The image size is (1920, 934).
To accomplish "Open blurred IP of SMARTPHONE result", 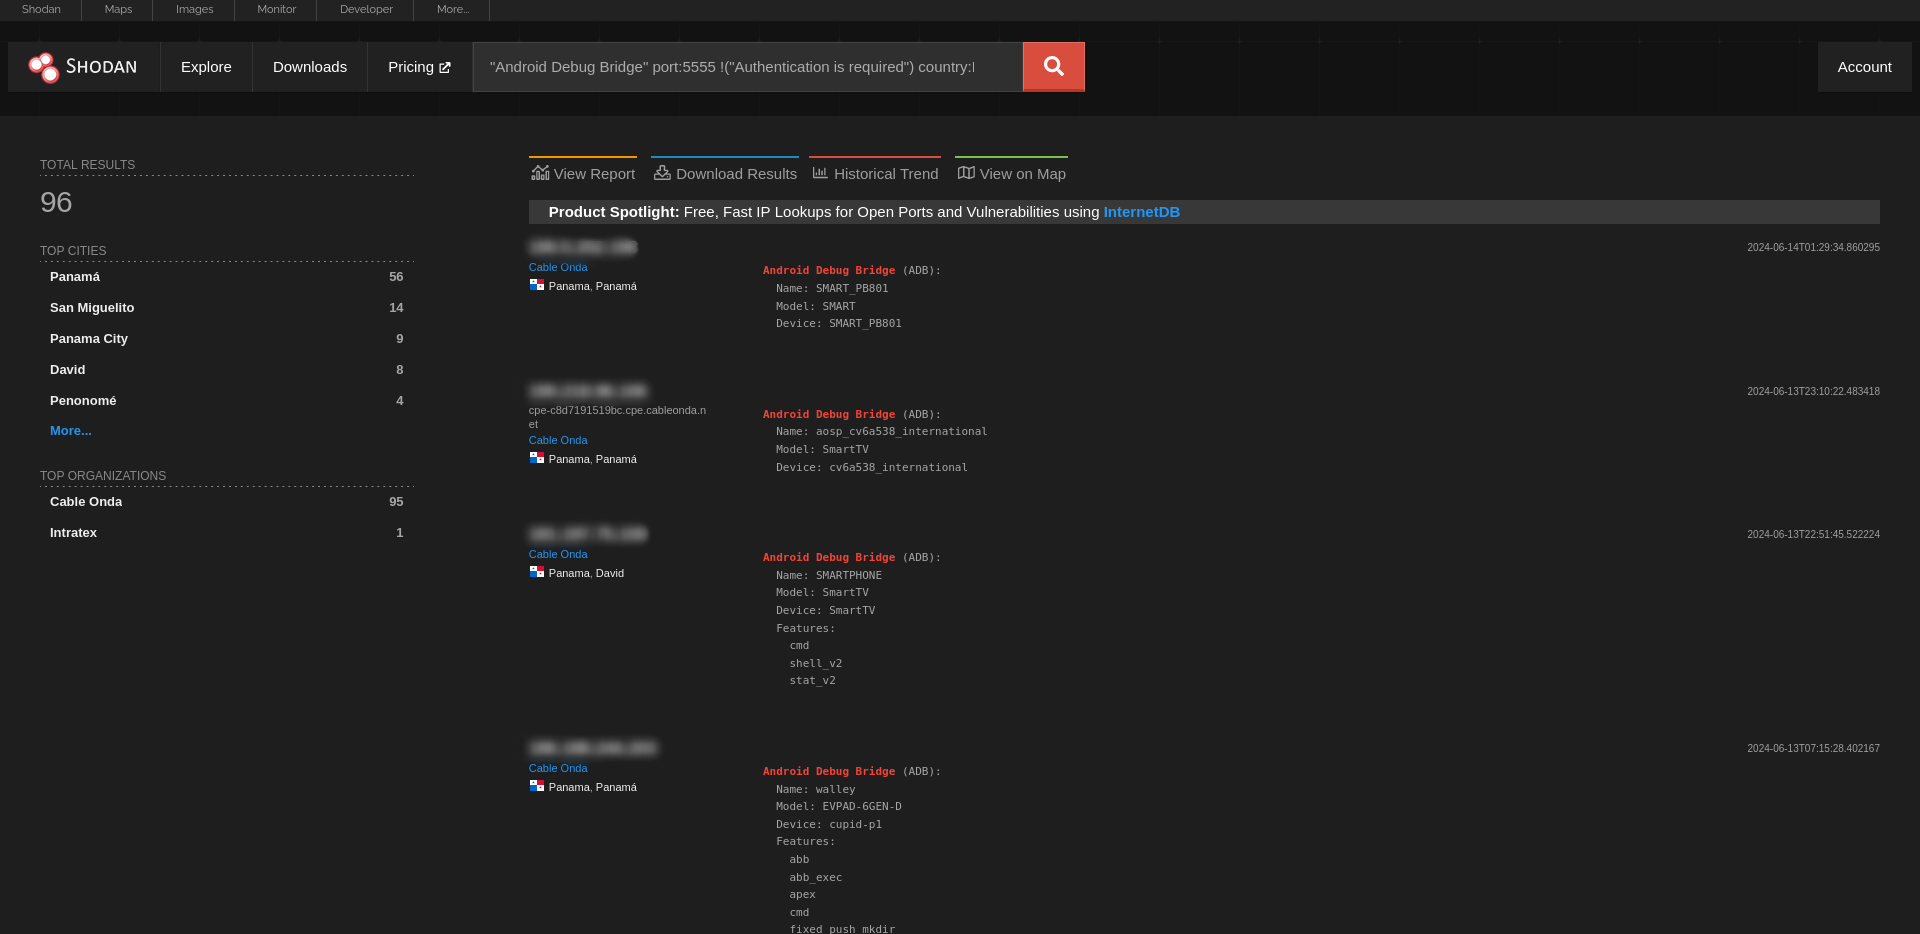I will pos(588,534).
